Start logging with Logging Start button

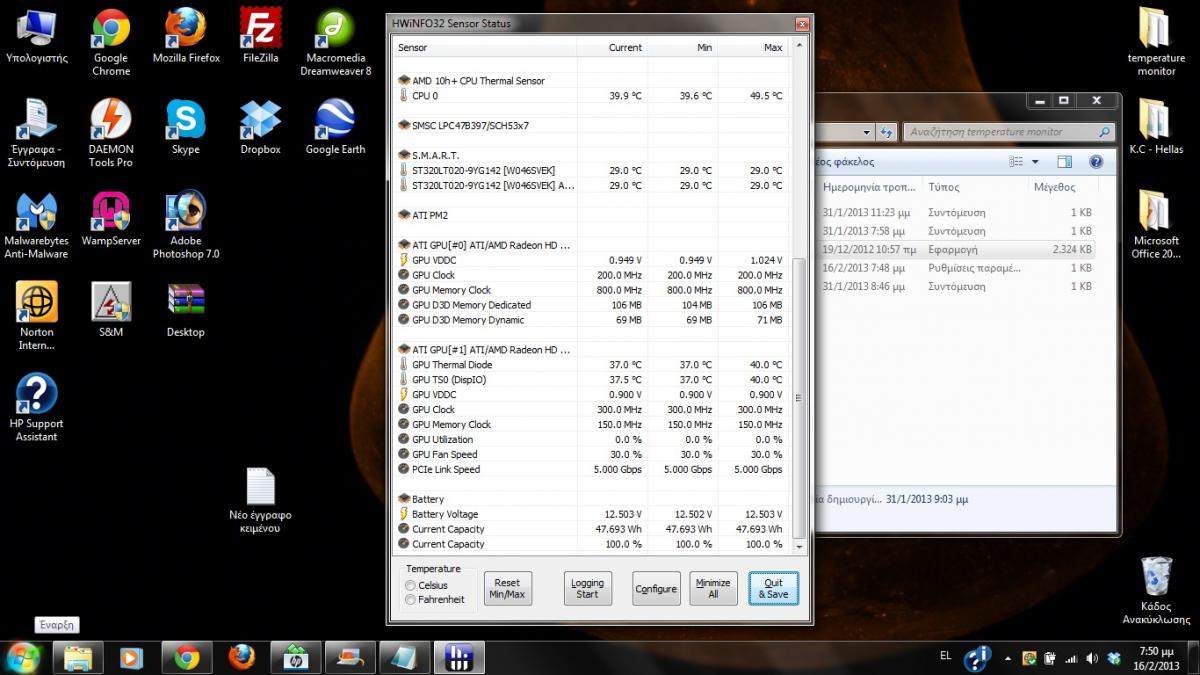tap(587, 588)
